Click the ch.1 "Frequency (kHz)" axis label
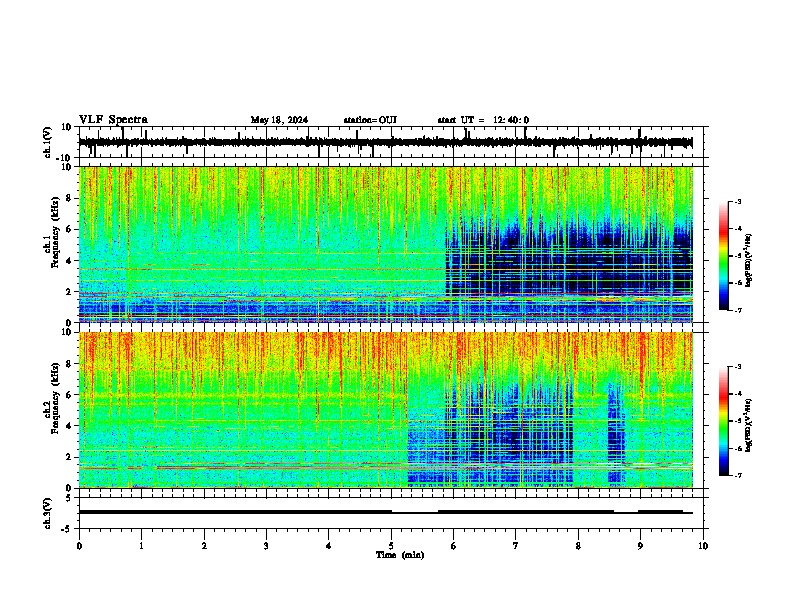This screenshot has height=612, width=792. coord(55,233)
